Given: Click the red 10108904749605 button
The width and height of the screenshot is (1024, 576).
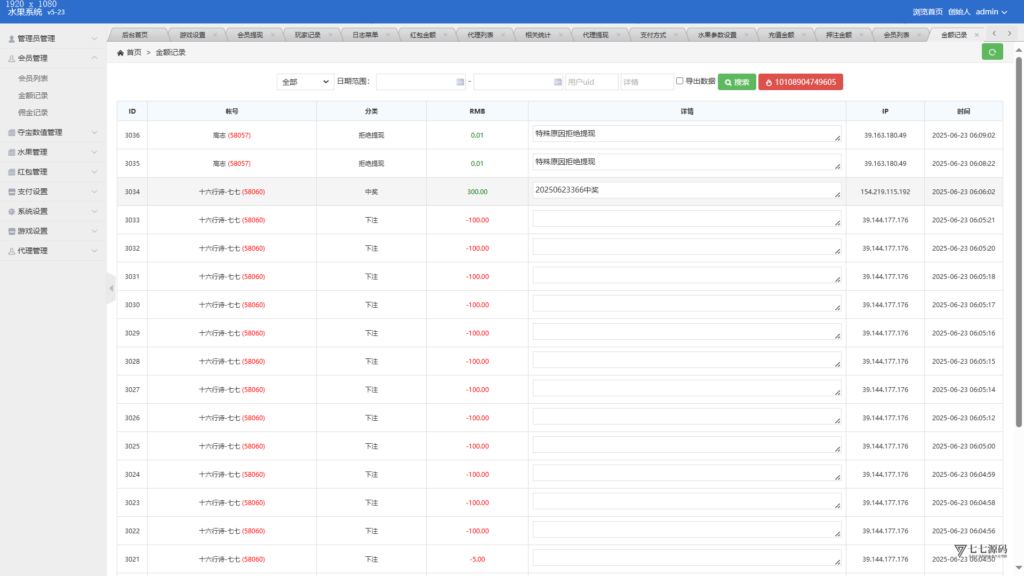Looking at the screenshot, I should 801,82.
